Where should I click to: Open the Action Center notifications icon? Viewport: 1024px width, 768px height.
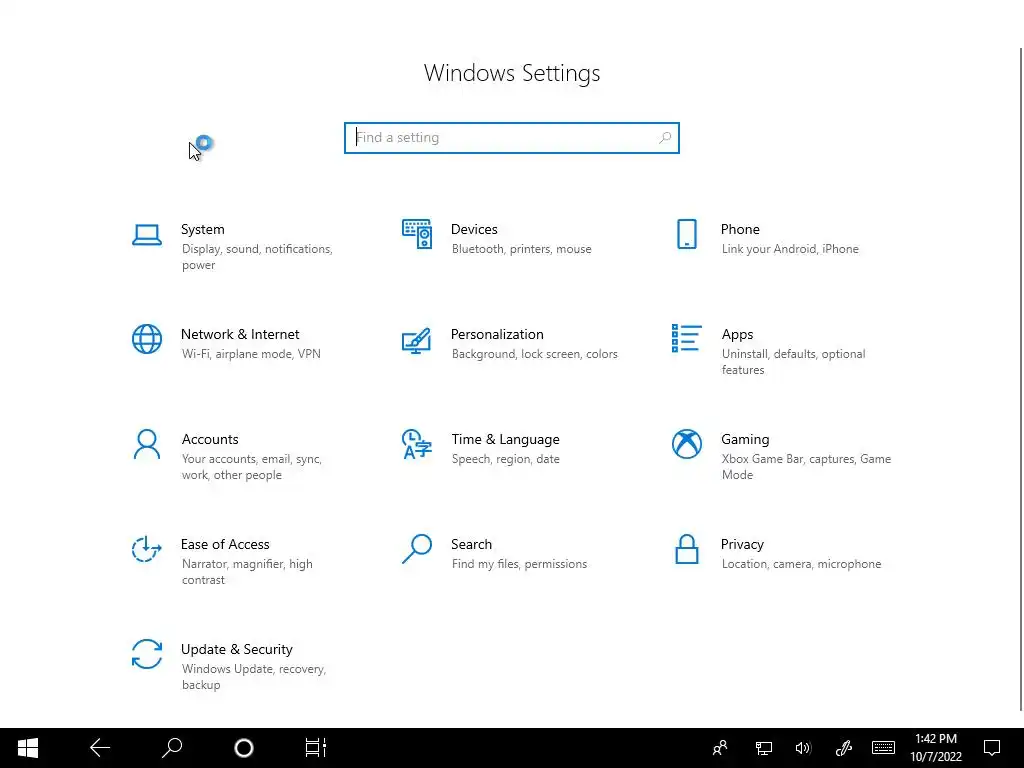(x=992, y=748)
